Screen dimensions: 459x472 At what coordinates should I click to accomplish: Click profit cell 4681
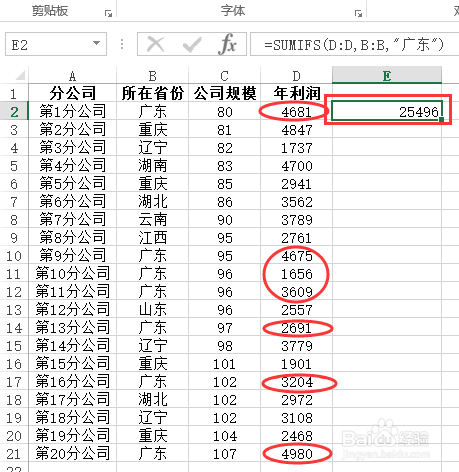[x=296, y=111]
